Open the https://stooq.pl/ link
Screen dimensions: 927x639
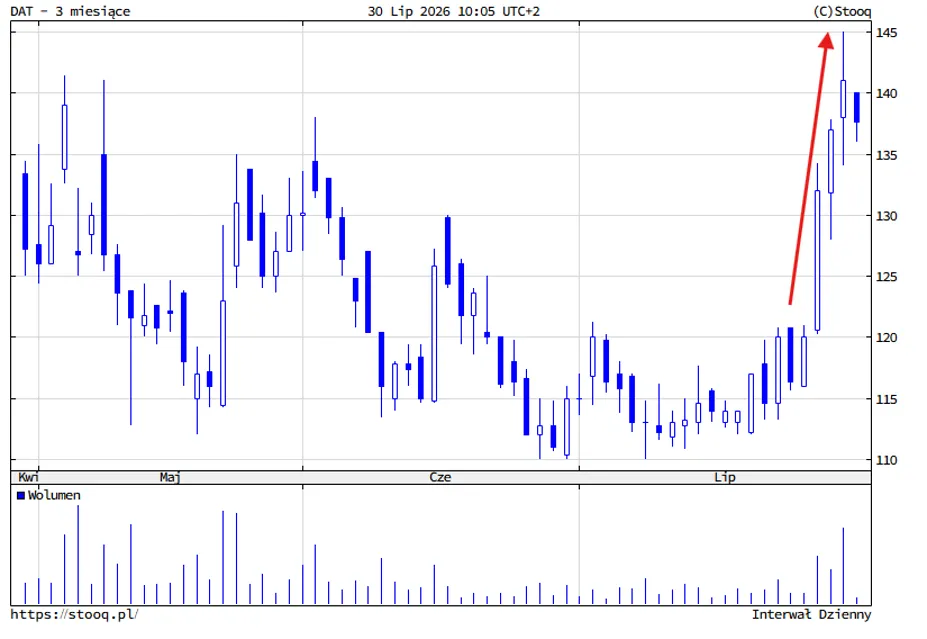point(74,614)
